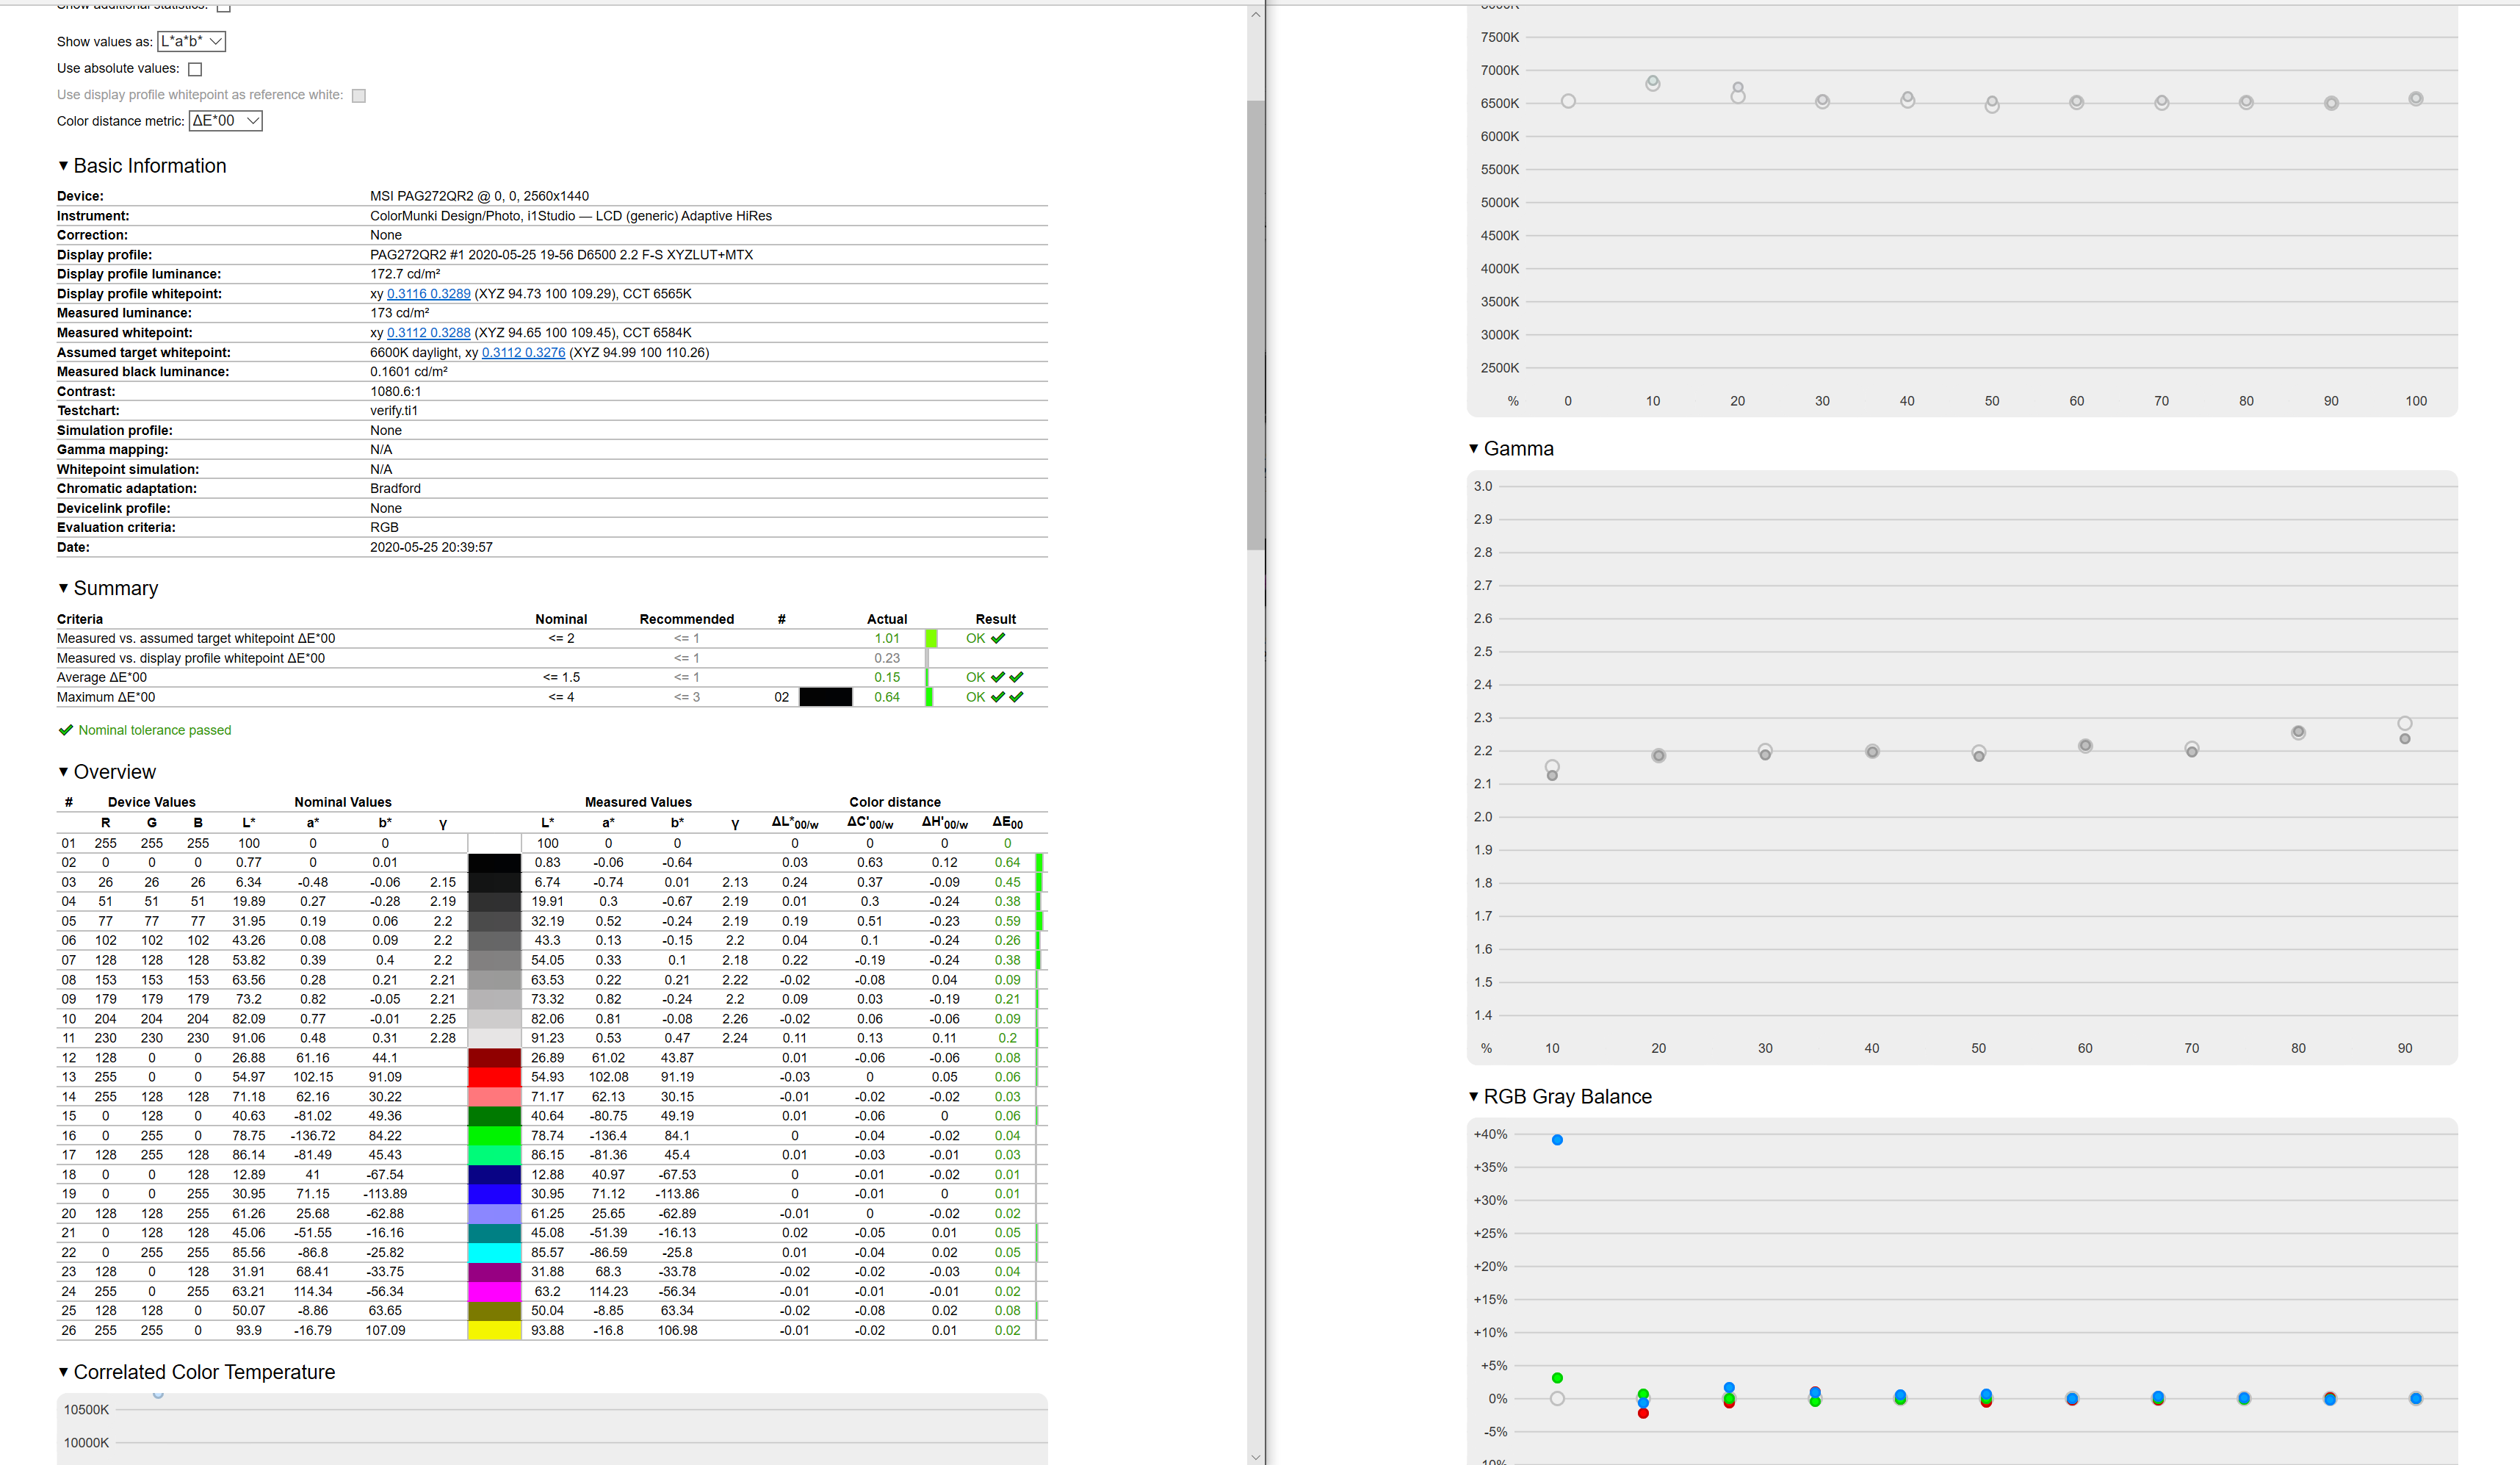Open the Color distance metric ΔE*00 dropdown
Viewport: 2520px width, 1465px height.
tap(226, 121)
